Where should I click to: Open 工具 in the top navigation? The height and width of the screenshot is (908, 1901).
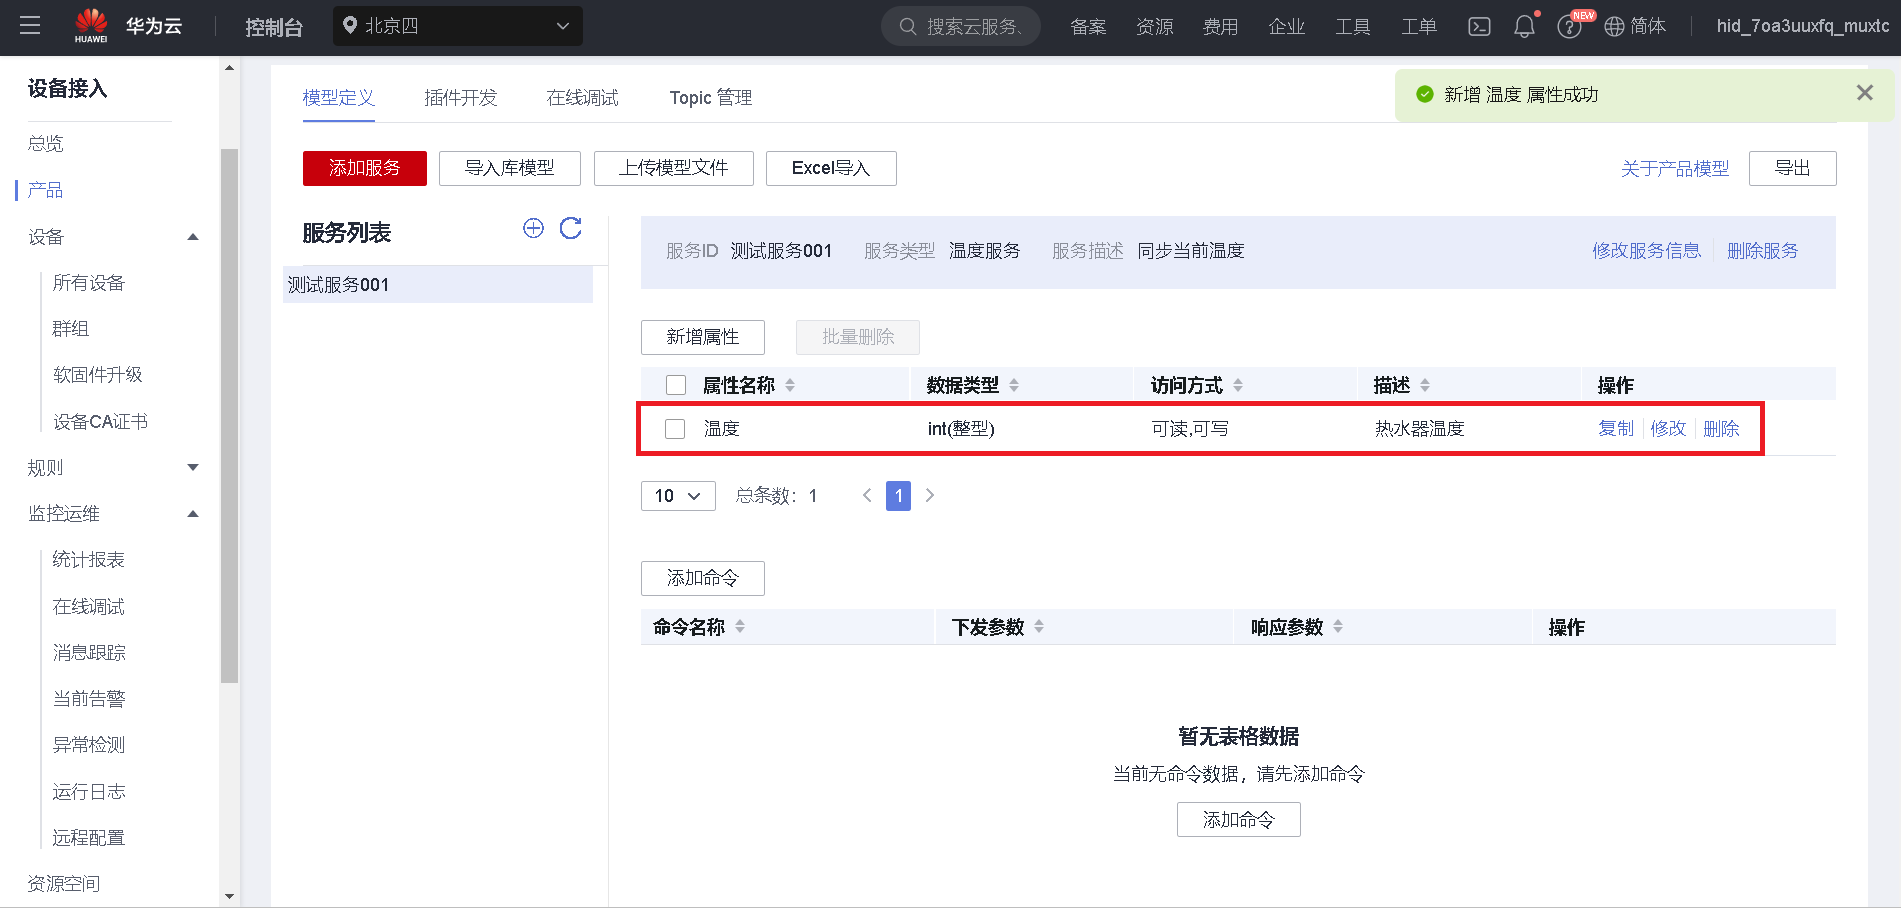[x=1352, y=27]
